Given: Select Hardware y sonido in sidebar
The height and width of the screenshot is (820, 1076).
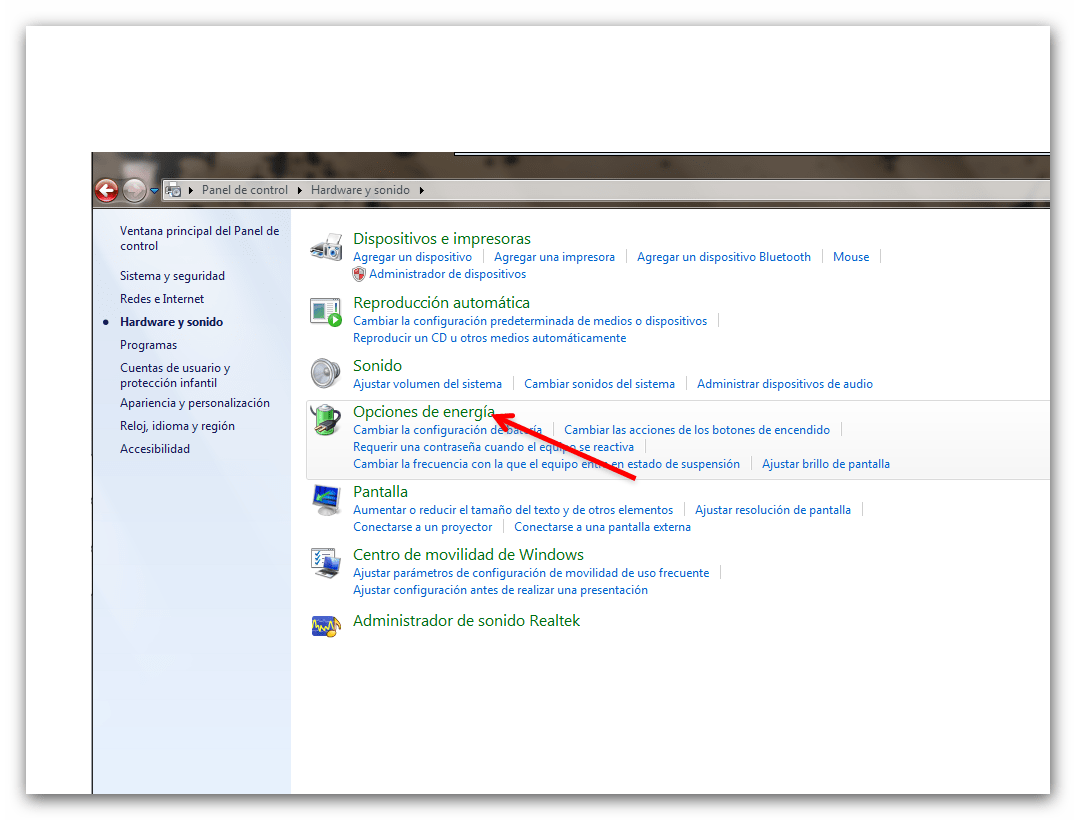Looking at the screenshot, I should pyautogui.click(x=172, y=322).
